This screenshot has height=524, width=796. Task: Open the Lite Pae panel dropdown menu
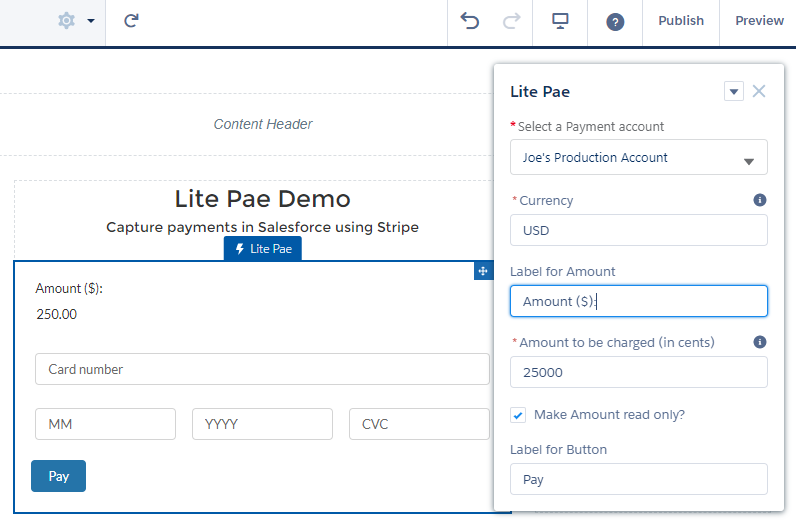[x=734, y=91]
